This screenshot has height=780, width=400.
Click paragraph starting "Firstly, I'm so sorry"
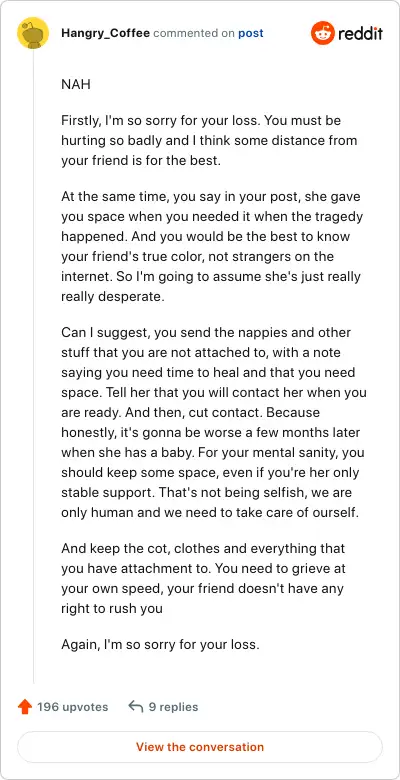pyautogui.click(x=209, y=141)
